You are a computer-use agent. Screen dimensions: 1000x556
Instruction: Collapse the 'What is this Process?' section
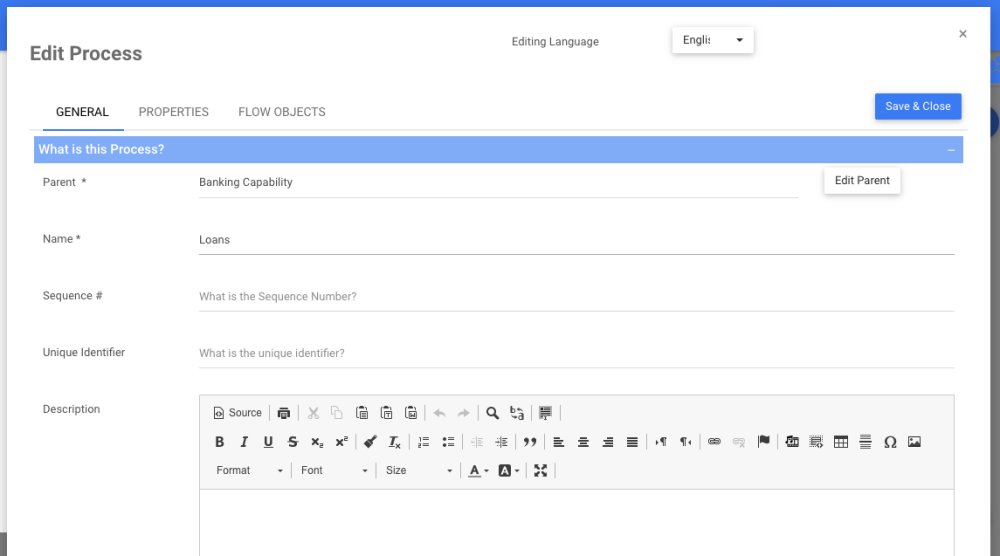click(951, 150)
